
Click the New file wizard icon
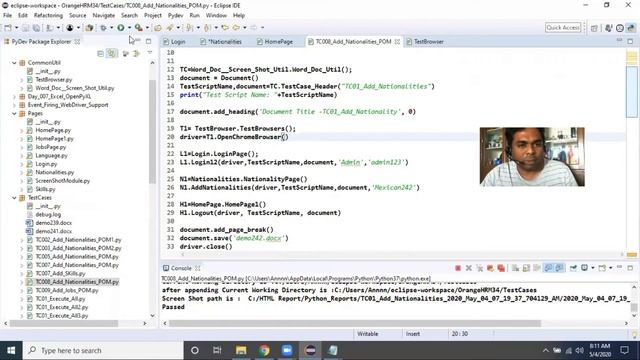(8, 28)
